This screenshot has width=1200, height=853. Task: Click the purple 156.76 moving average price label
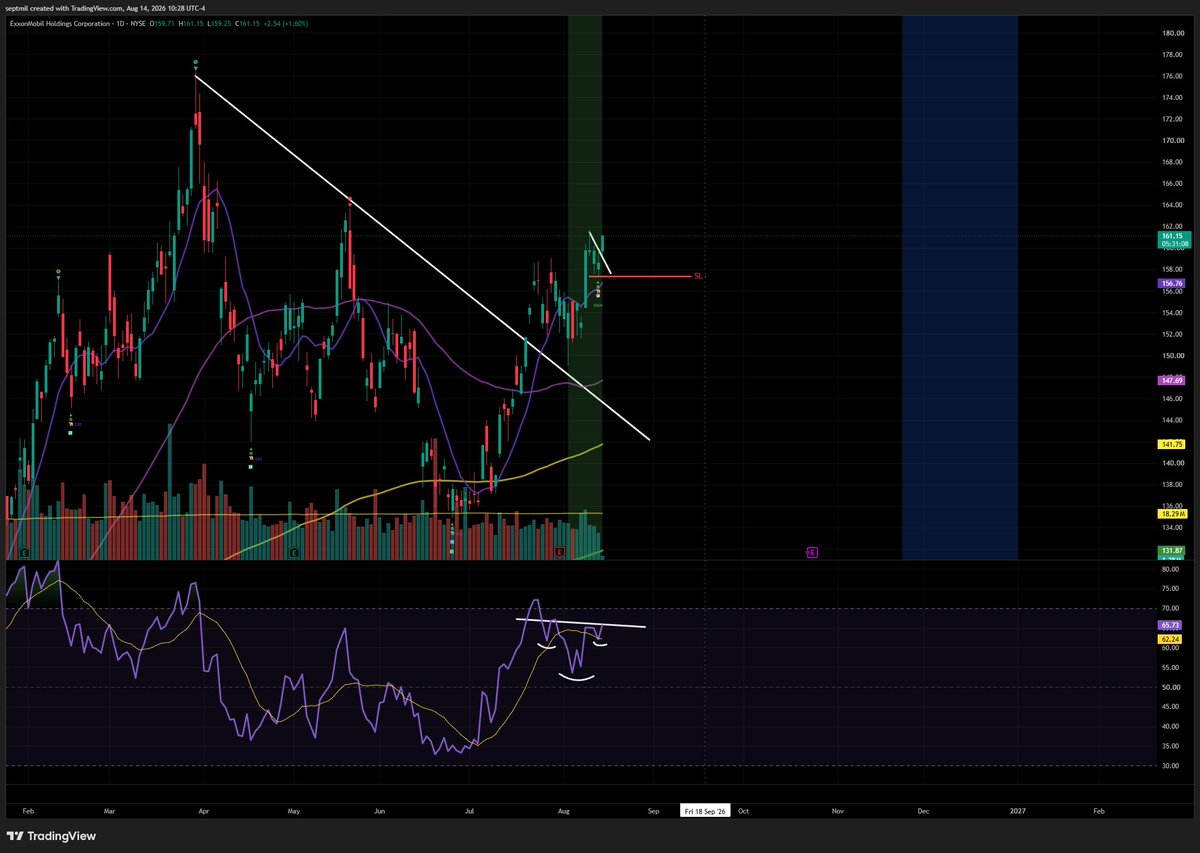tap(1171, 283)
